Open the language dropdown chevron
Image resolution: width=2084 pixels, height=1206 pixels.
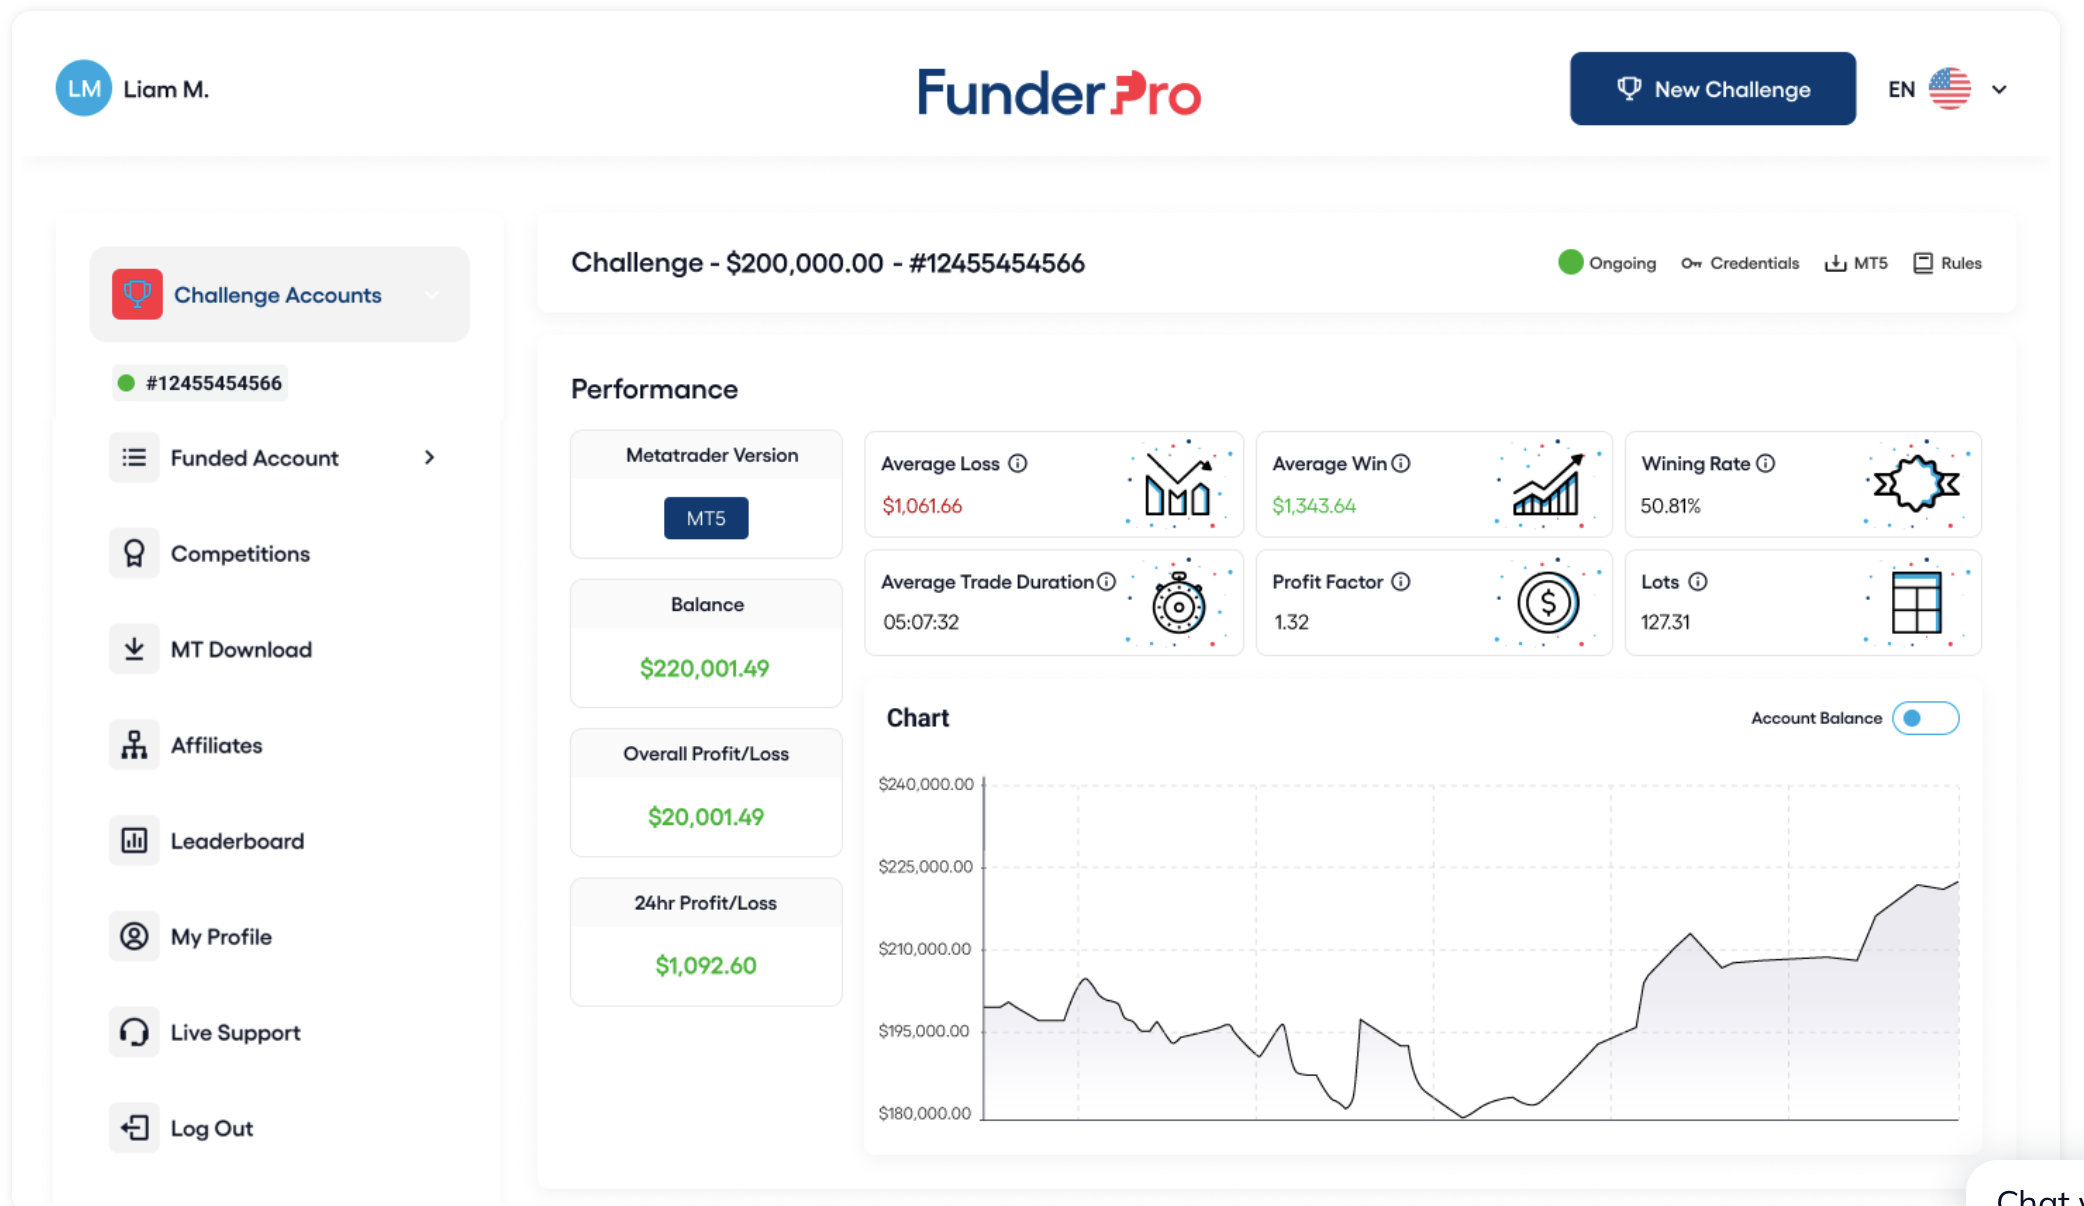coord(1999,89)
